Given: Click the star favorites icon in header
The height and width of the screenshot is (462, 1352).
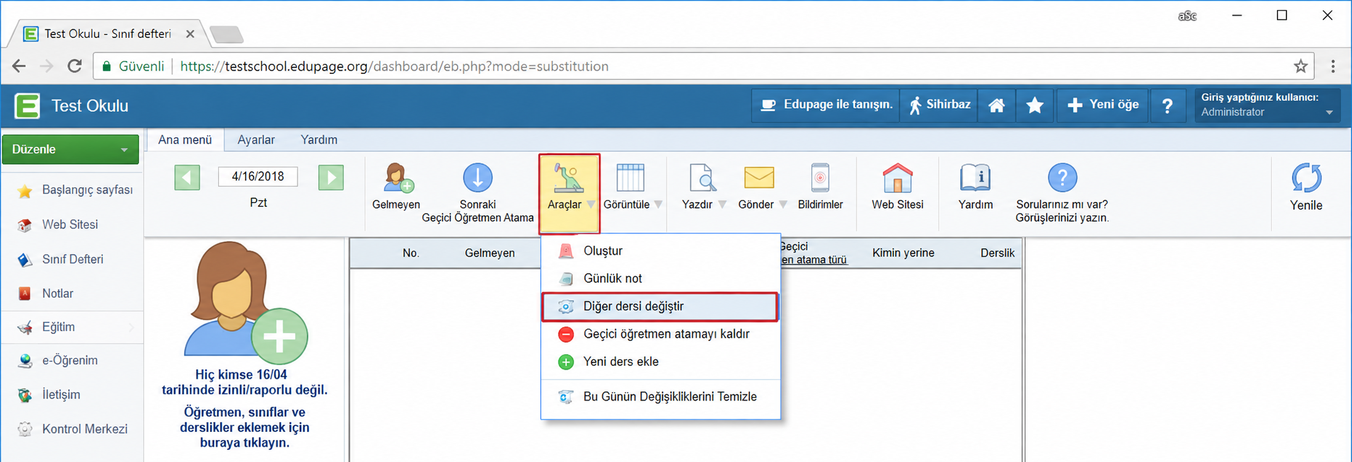Looking at the screenshot, I should point(1035,105).
